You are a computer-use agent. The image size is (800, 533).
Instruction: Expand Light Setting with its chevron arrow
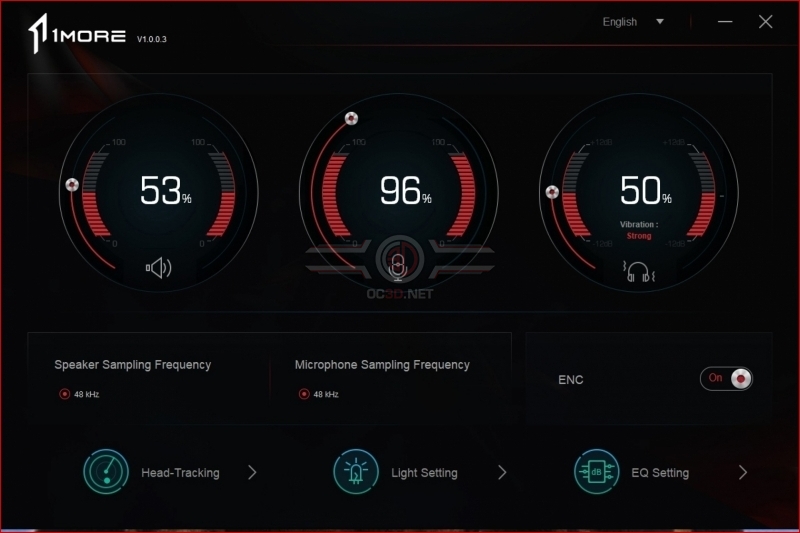tap(502, 472)
